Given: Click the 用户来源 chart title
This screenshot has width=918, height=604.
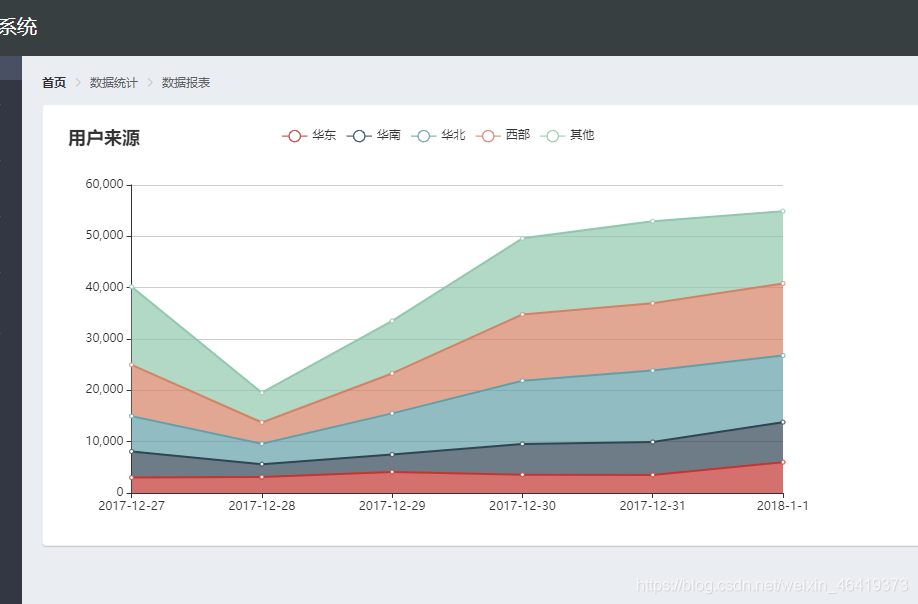Looking at the screenshot, I should (x=104, y=138).
